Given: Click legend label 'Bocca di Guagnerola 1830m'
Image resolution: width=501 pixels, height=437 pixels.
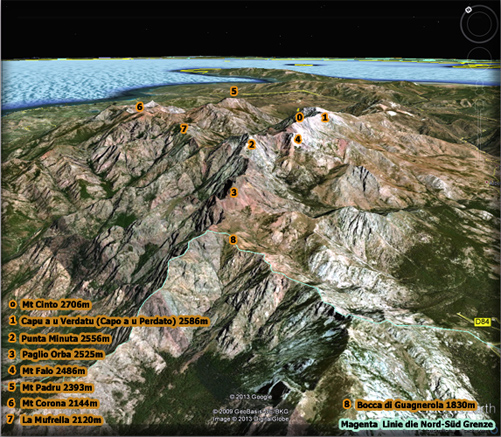Looking at the screenshot, I should (416, 405).
